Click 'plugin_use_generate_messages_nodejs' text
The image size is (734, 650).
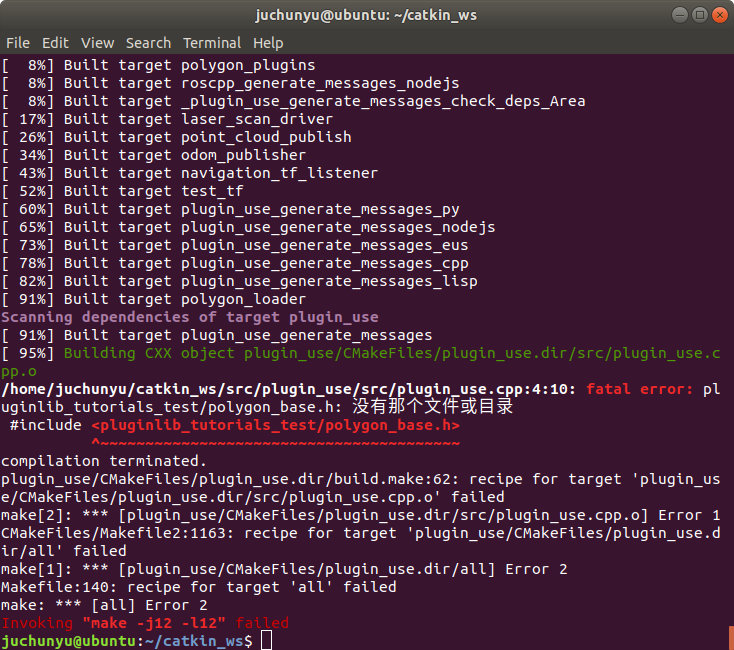click(x=338, y=227)
